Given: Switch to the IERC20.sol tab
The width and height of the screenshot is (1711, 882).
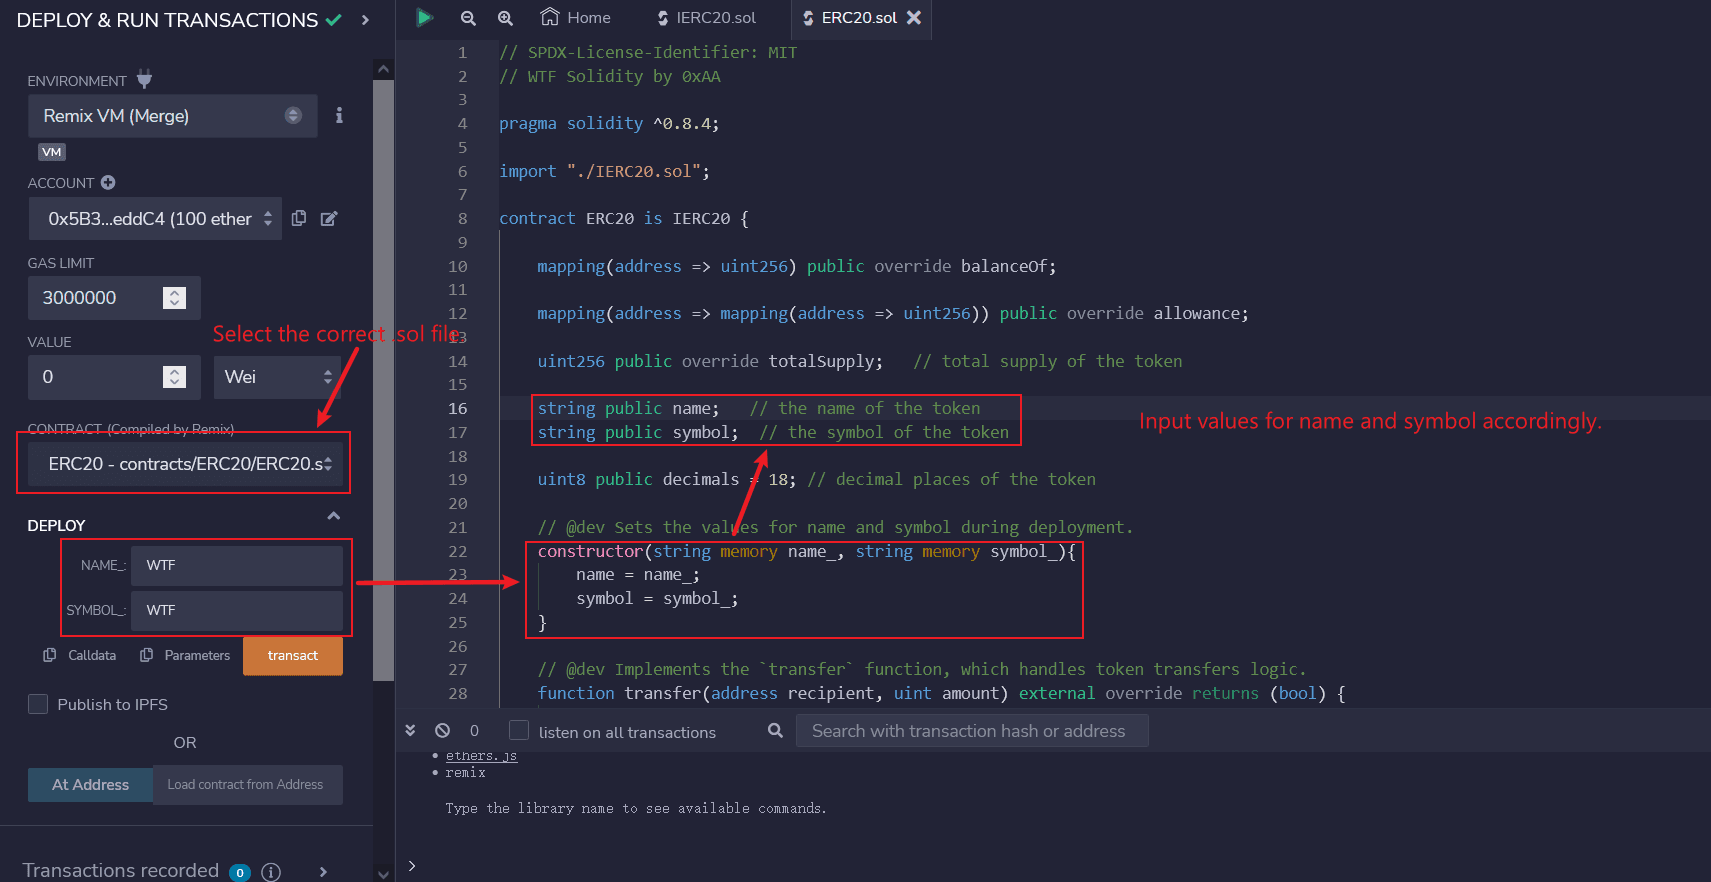Looking at the screenshot, I should [x=706, y=18].
